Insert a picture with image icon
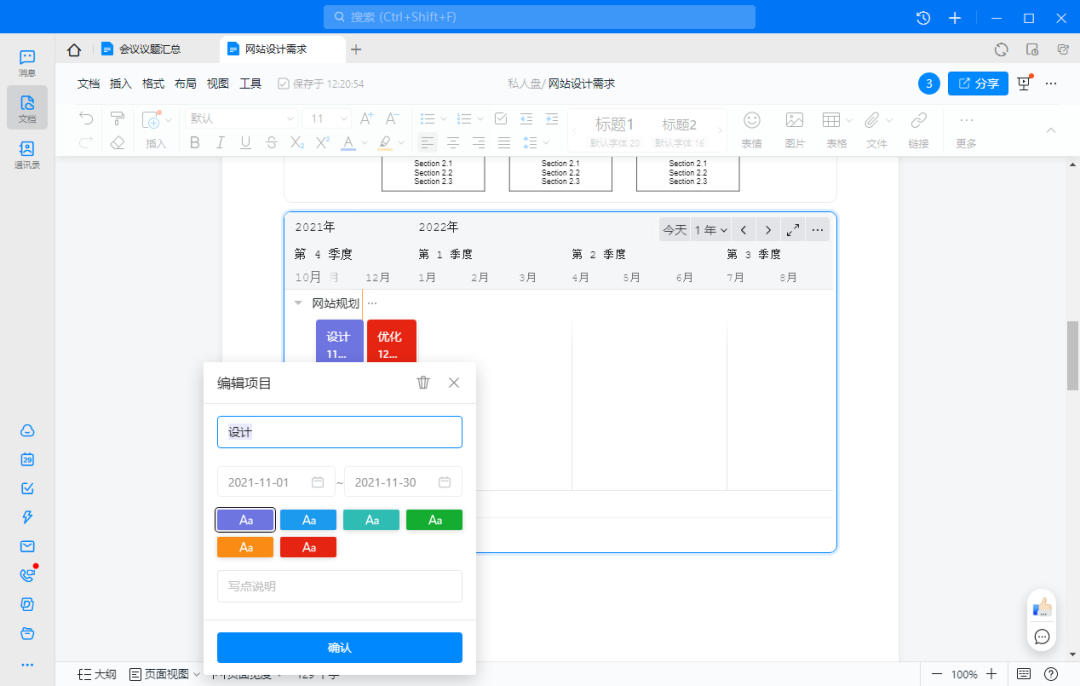The width and height of the screenshot is (1080, 686). pyautogui.click(x=794, y=121)
